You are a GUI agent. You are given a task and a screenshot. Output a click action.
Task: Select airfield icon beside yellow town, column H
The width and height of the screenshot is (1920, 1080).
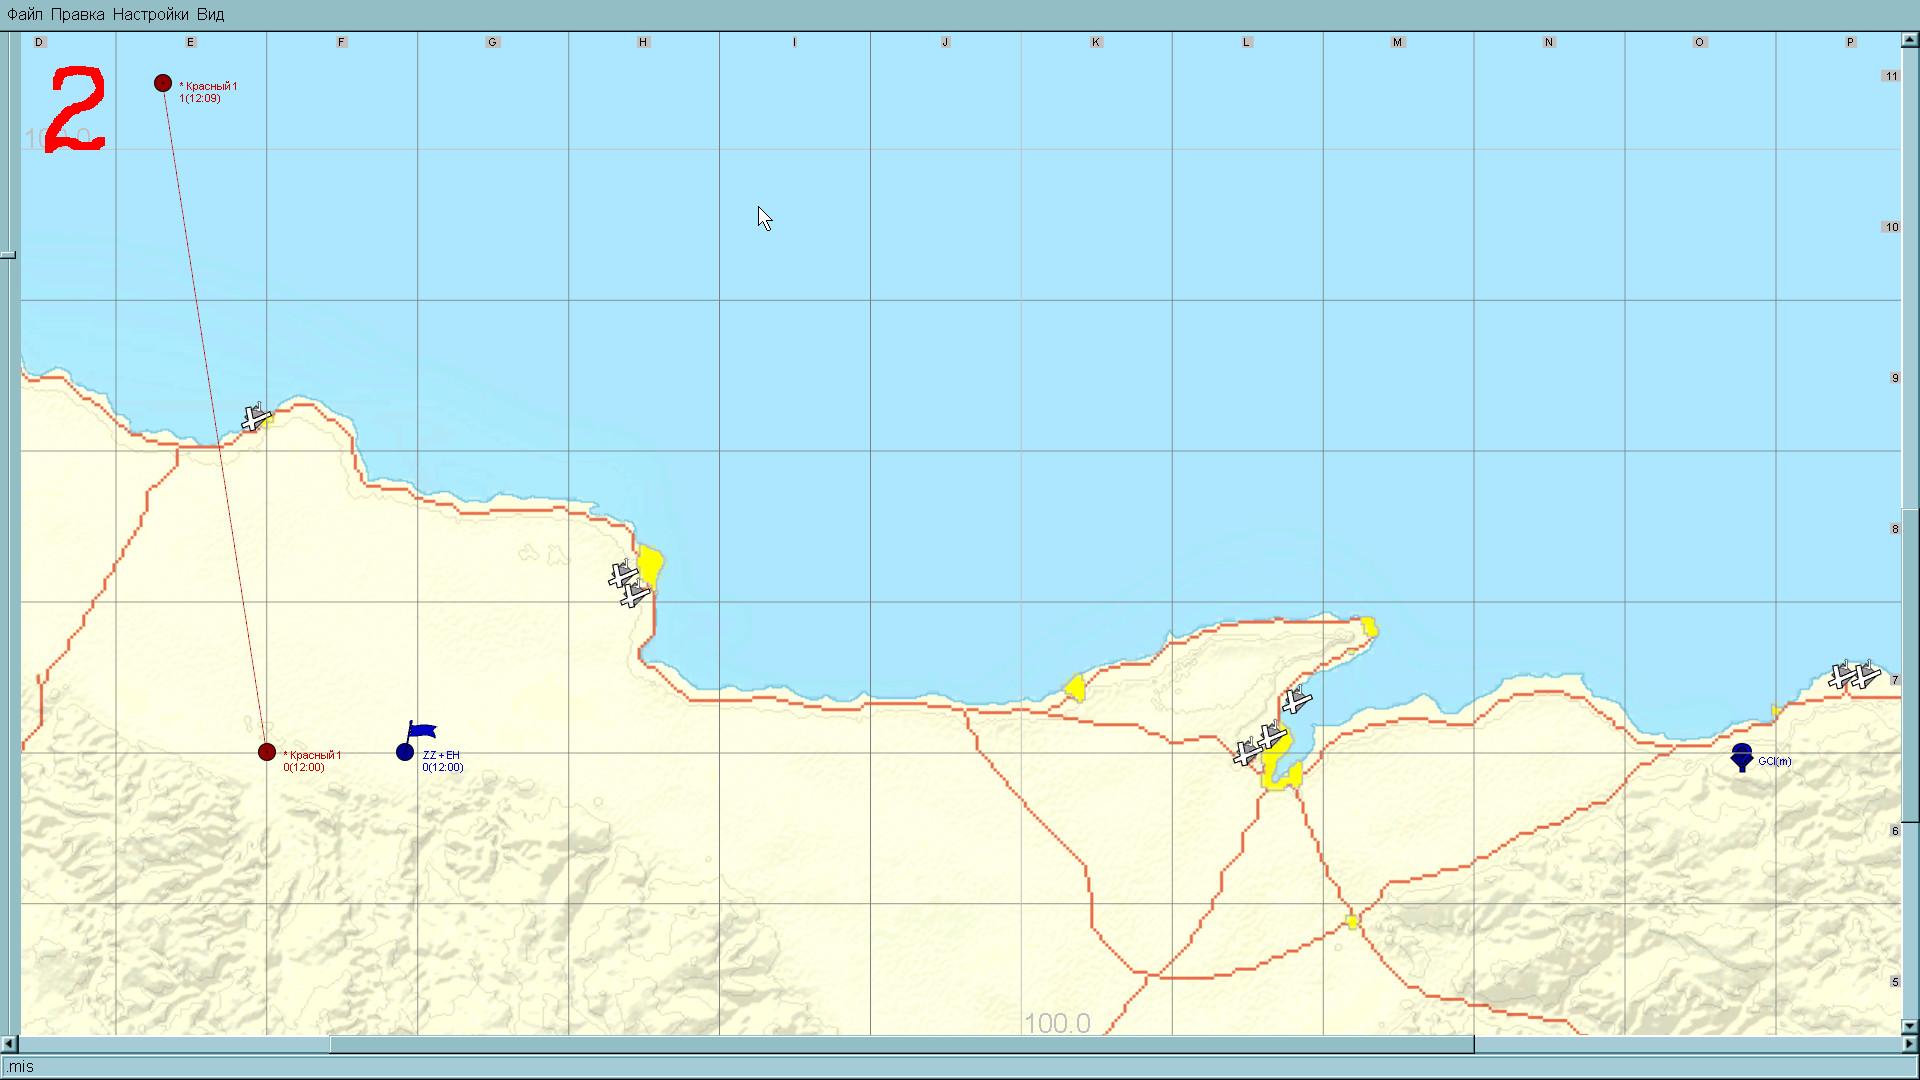(x=627, y=584)
